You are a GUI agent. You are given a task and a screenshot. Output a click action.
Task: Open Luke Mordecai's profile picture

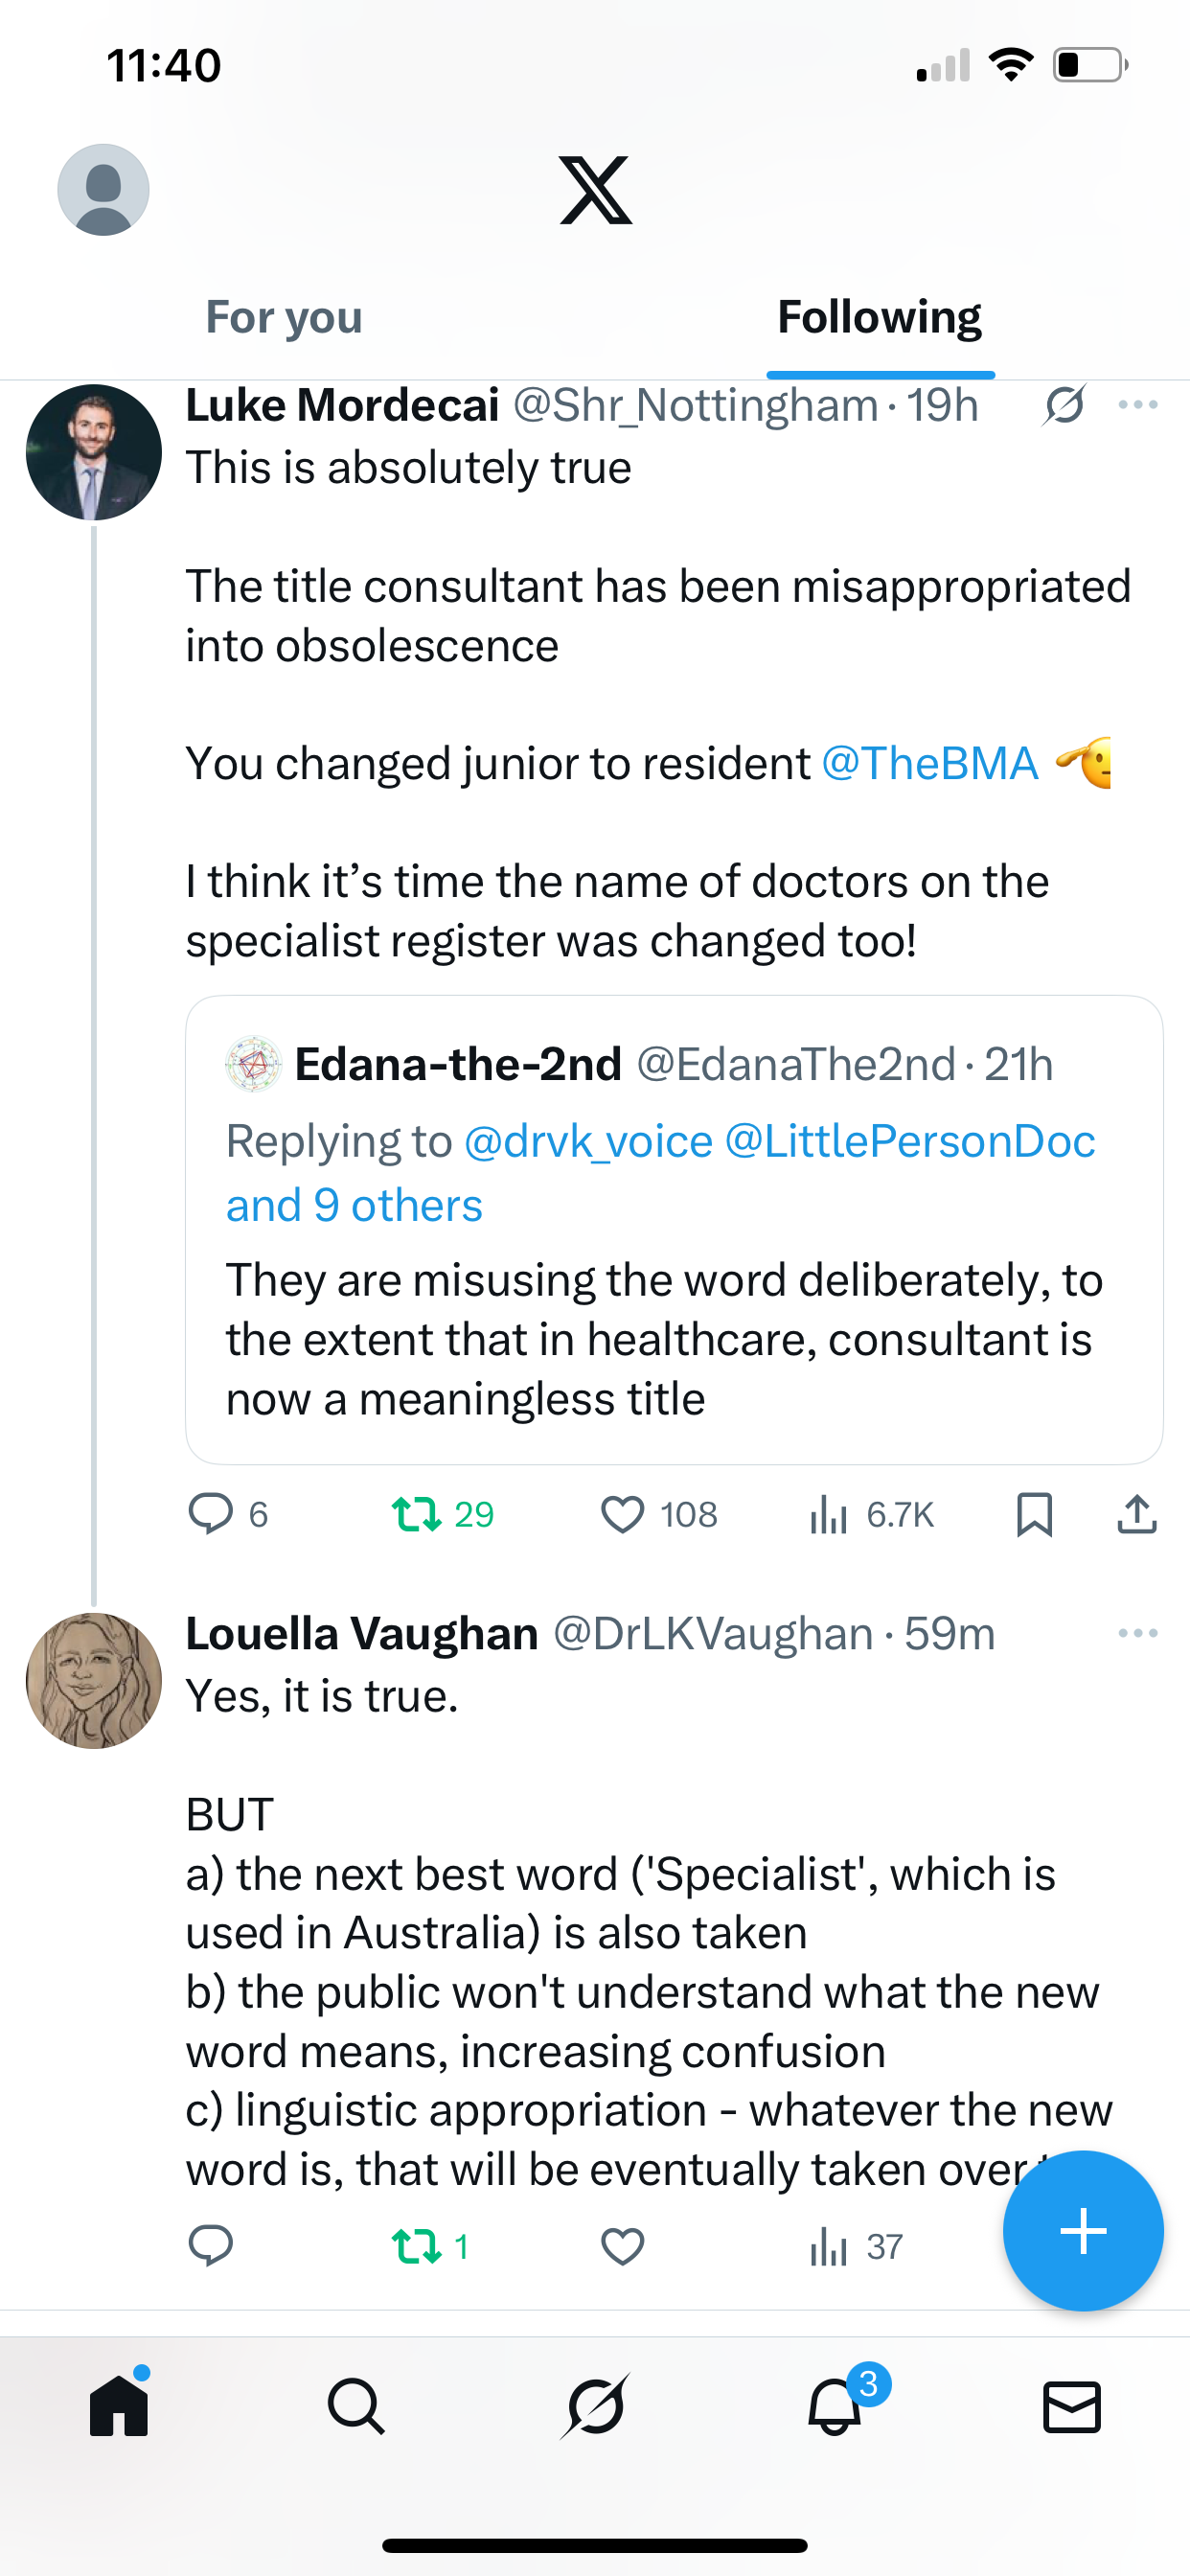(x=94, y=452)
